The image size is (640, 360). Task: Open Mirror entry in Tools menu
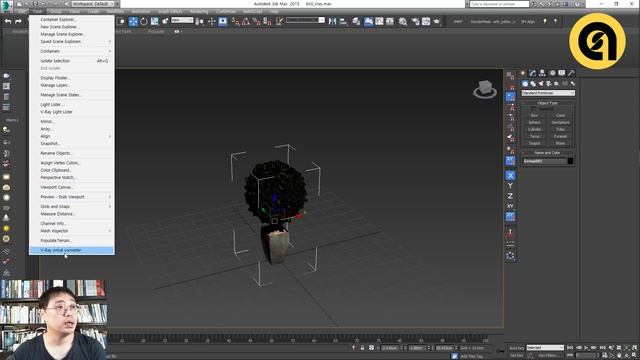[71, 122]
